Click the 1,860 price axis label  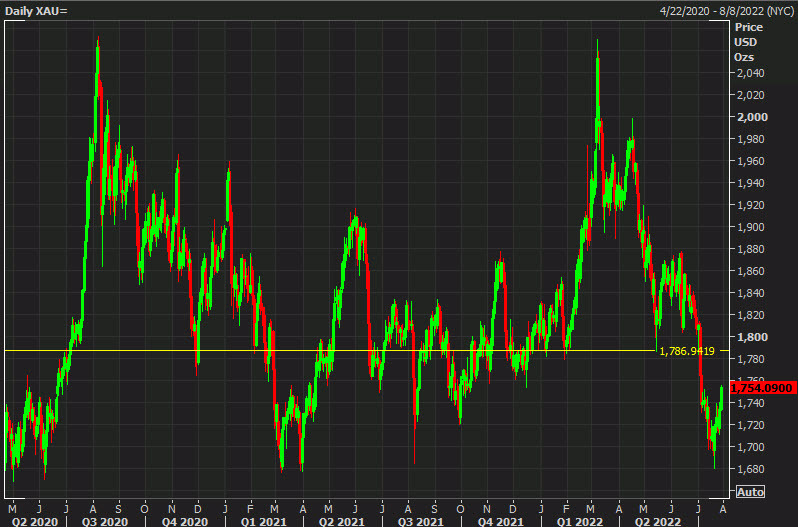click(x=751, y=271)
